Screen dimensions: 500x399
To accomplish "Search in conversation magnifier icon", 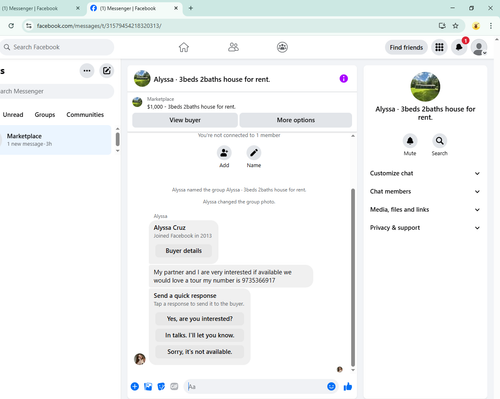I will (440, 141).
